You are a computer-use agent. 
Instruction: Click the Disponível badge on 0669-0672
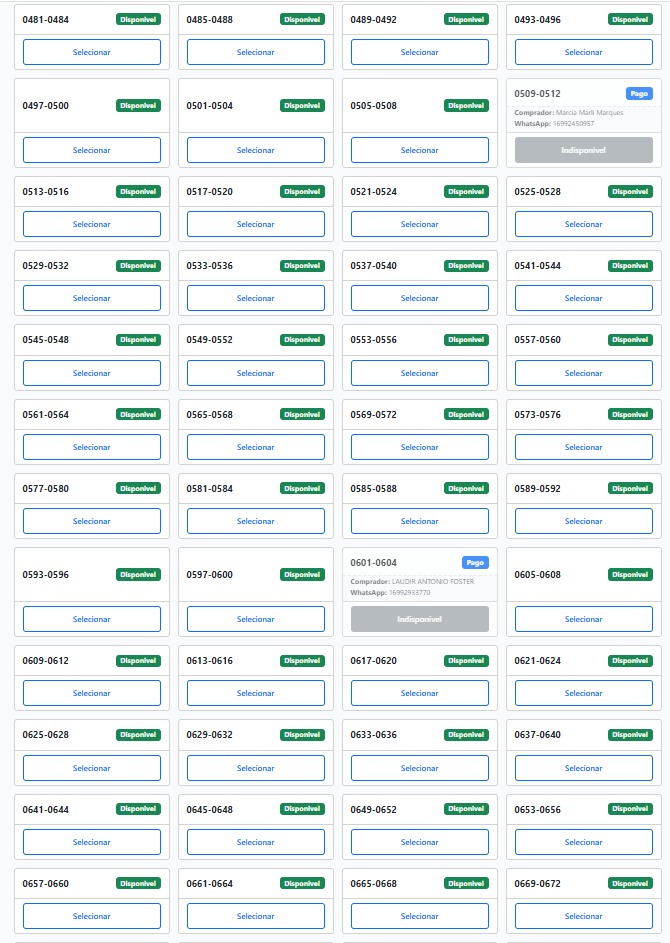pos(630,884)
